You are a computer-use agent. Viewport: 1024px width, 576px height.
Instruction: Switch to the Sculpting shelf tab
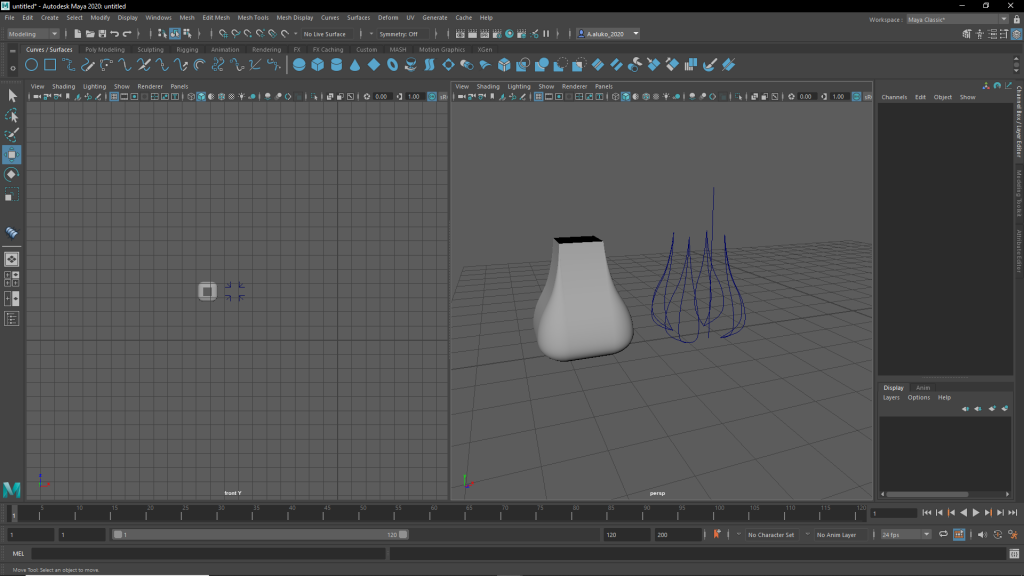click(x=150, y=49)
